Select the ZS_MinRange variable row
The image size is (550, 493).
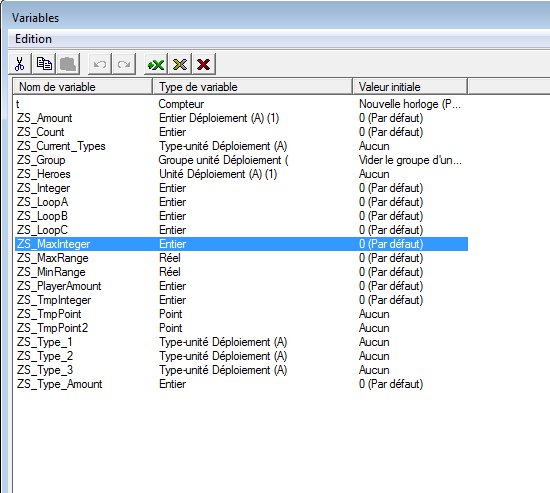[241, 272]
